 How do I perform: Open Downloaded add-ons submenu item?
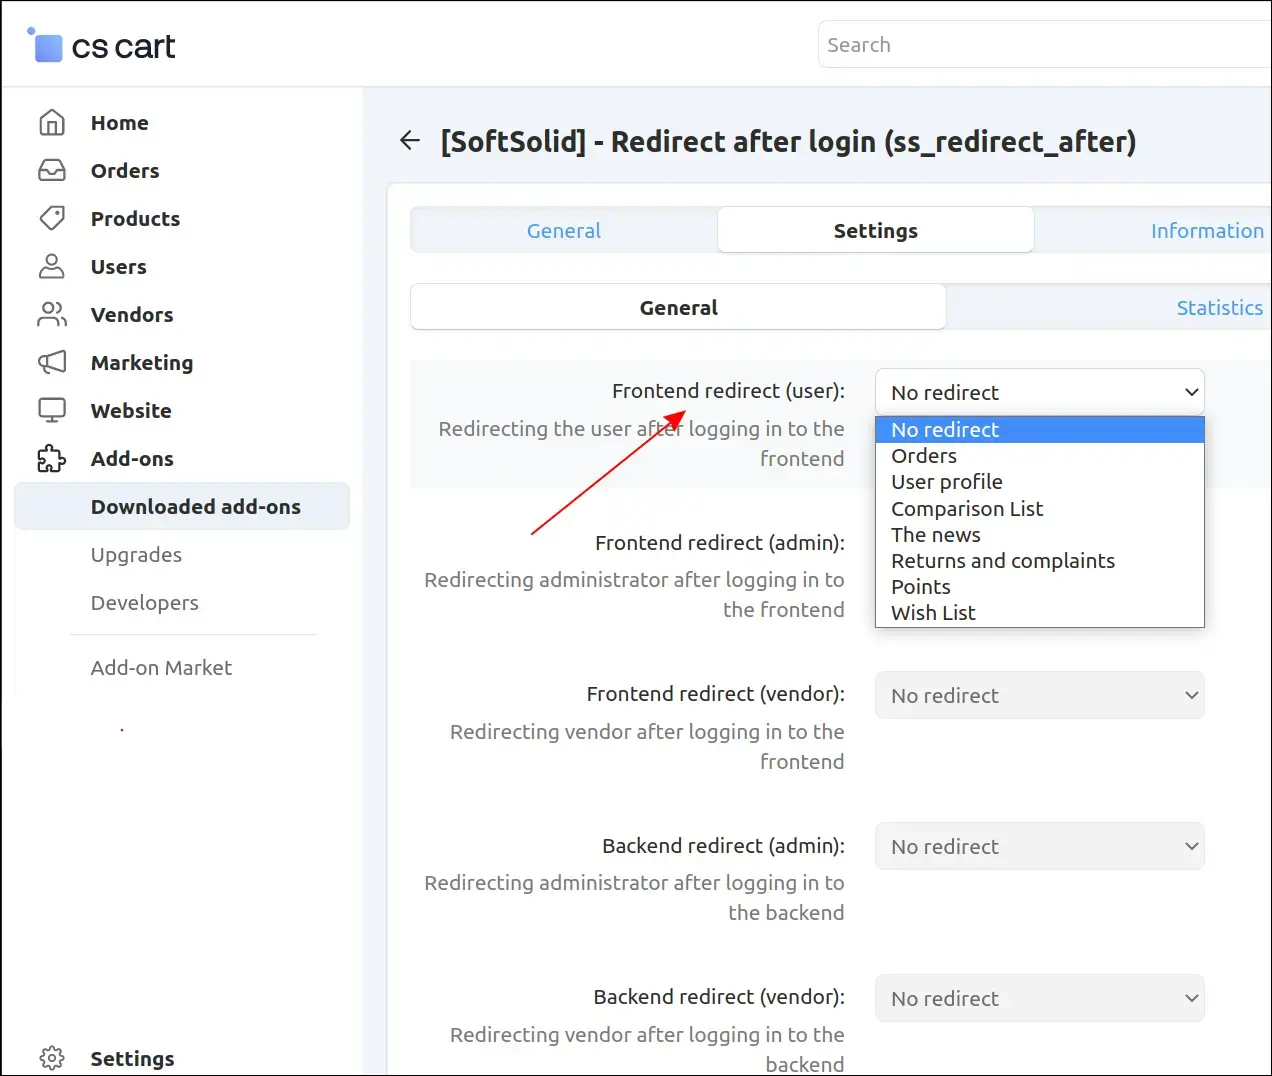(x=182, y=506)
